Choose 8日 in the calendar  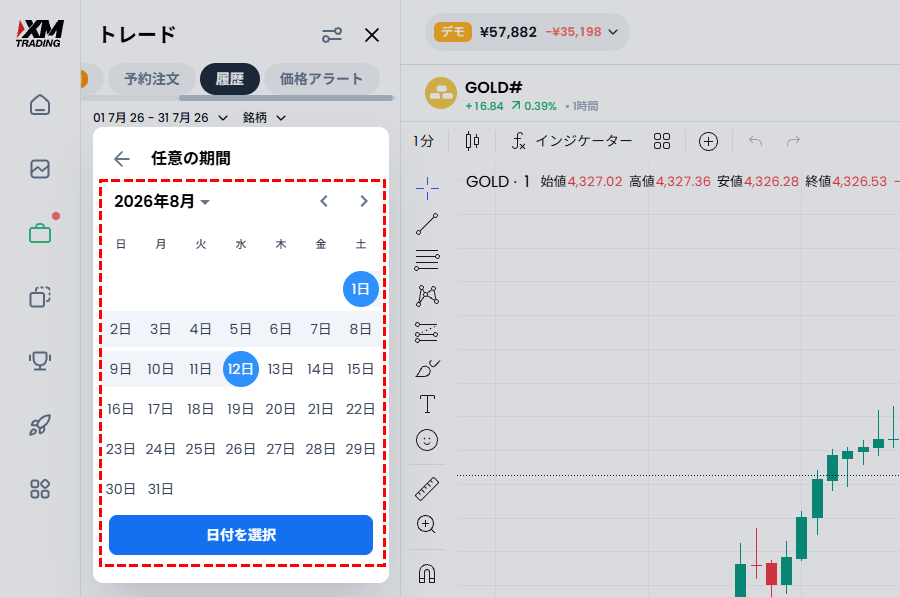[360, 329]
